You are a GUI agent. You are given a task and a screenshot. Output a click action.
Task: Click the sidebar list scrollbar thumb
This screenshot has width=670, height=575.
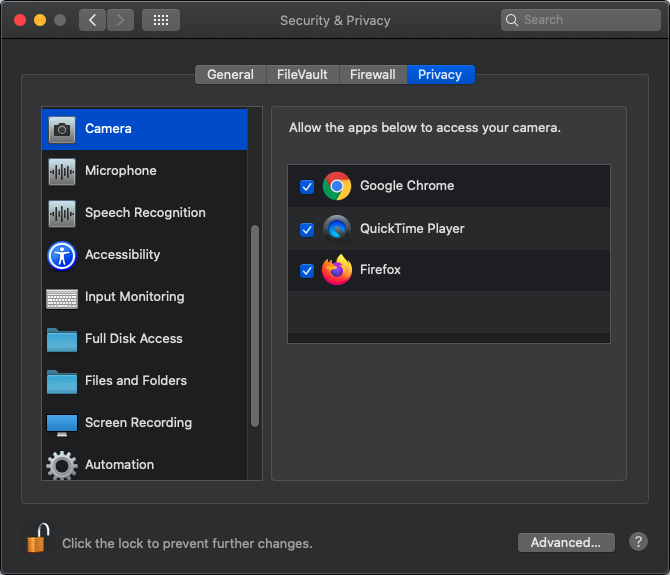(255, 326)
